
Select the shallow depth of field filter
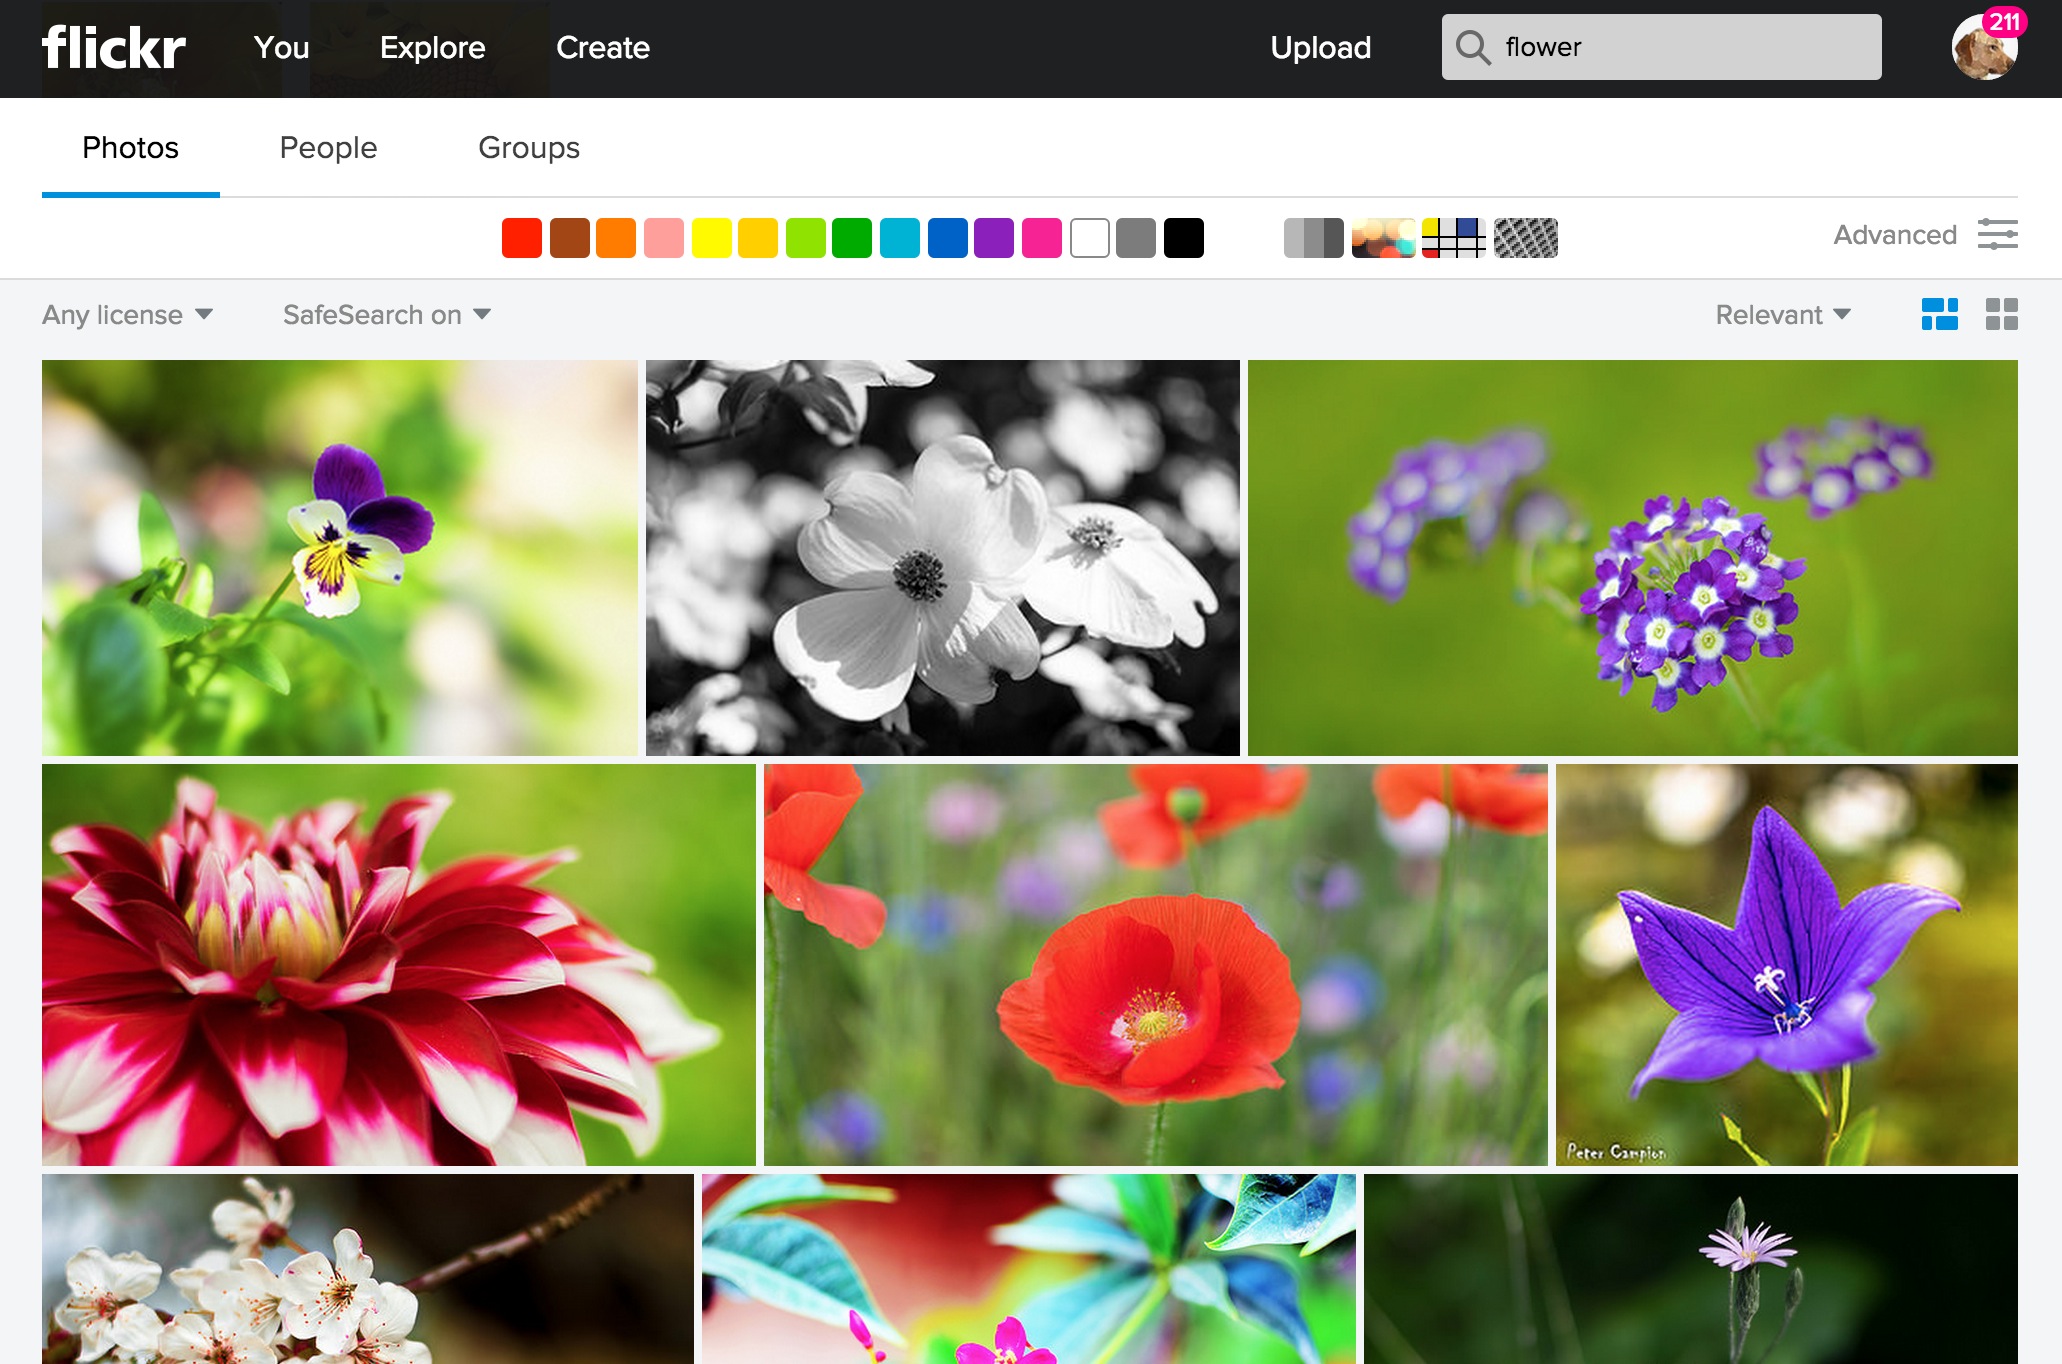[x=1383, y=238]
